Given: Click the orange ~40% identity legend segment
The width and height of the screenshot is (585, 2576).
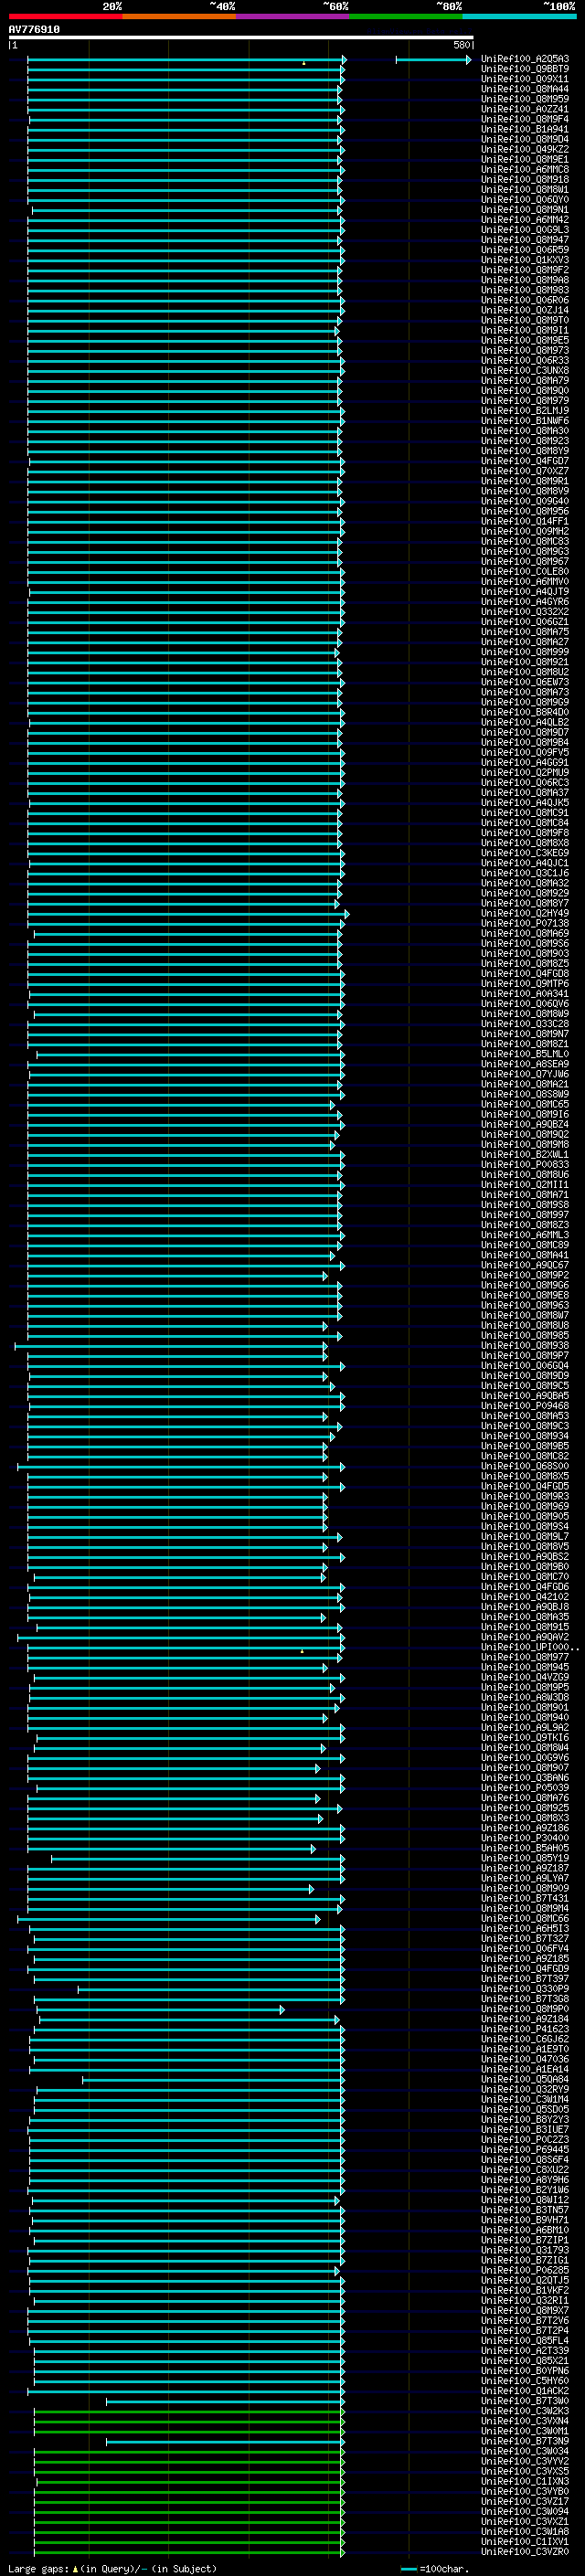Looking at the screenshot, I should [x=179, y=16].
